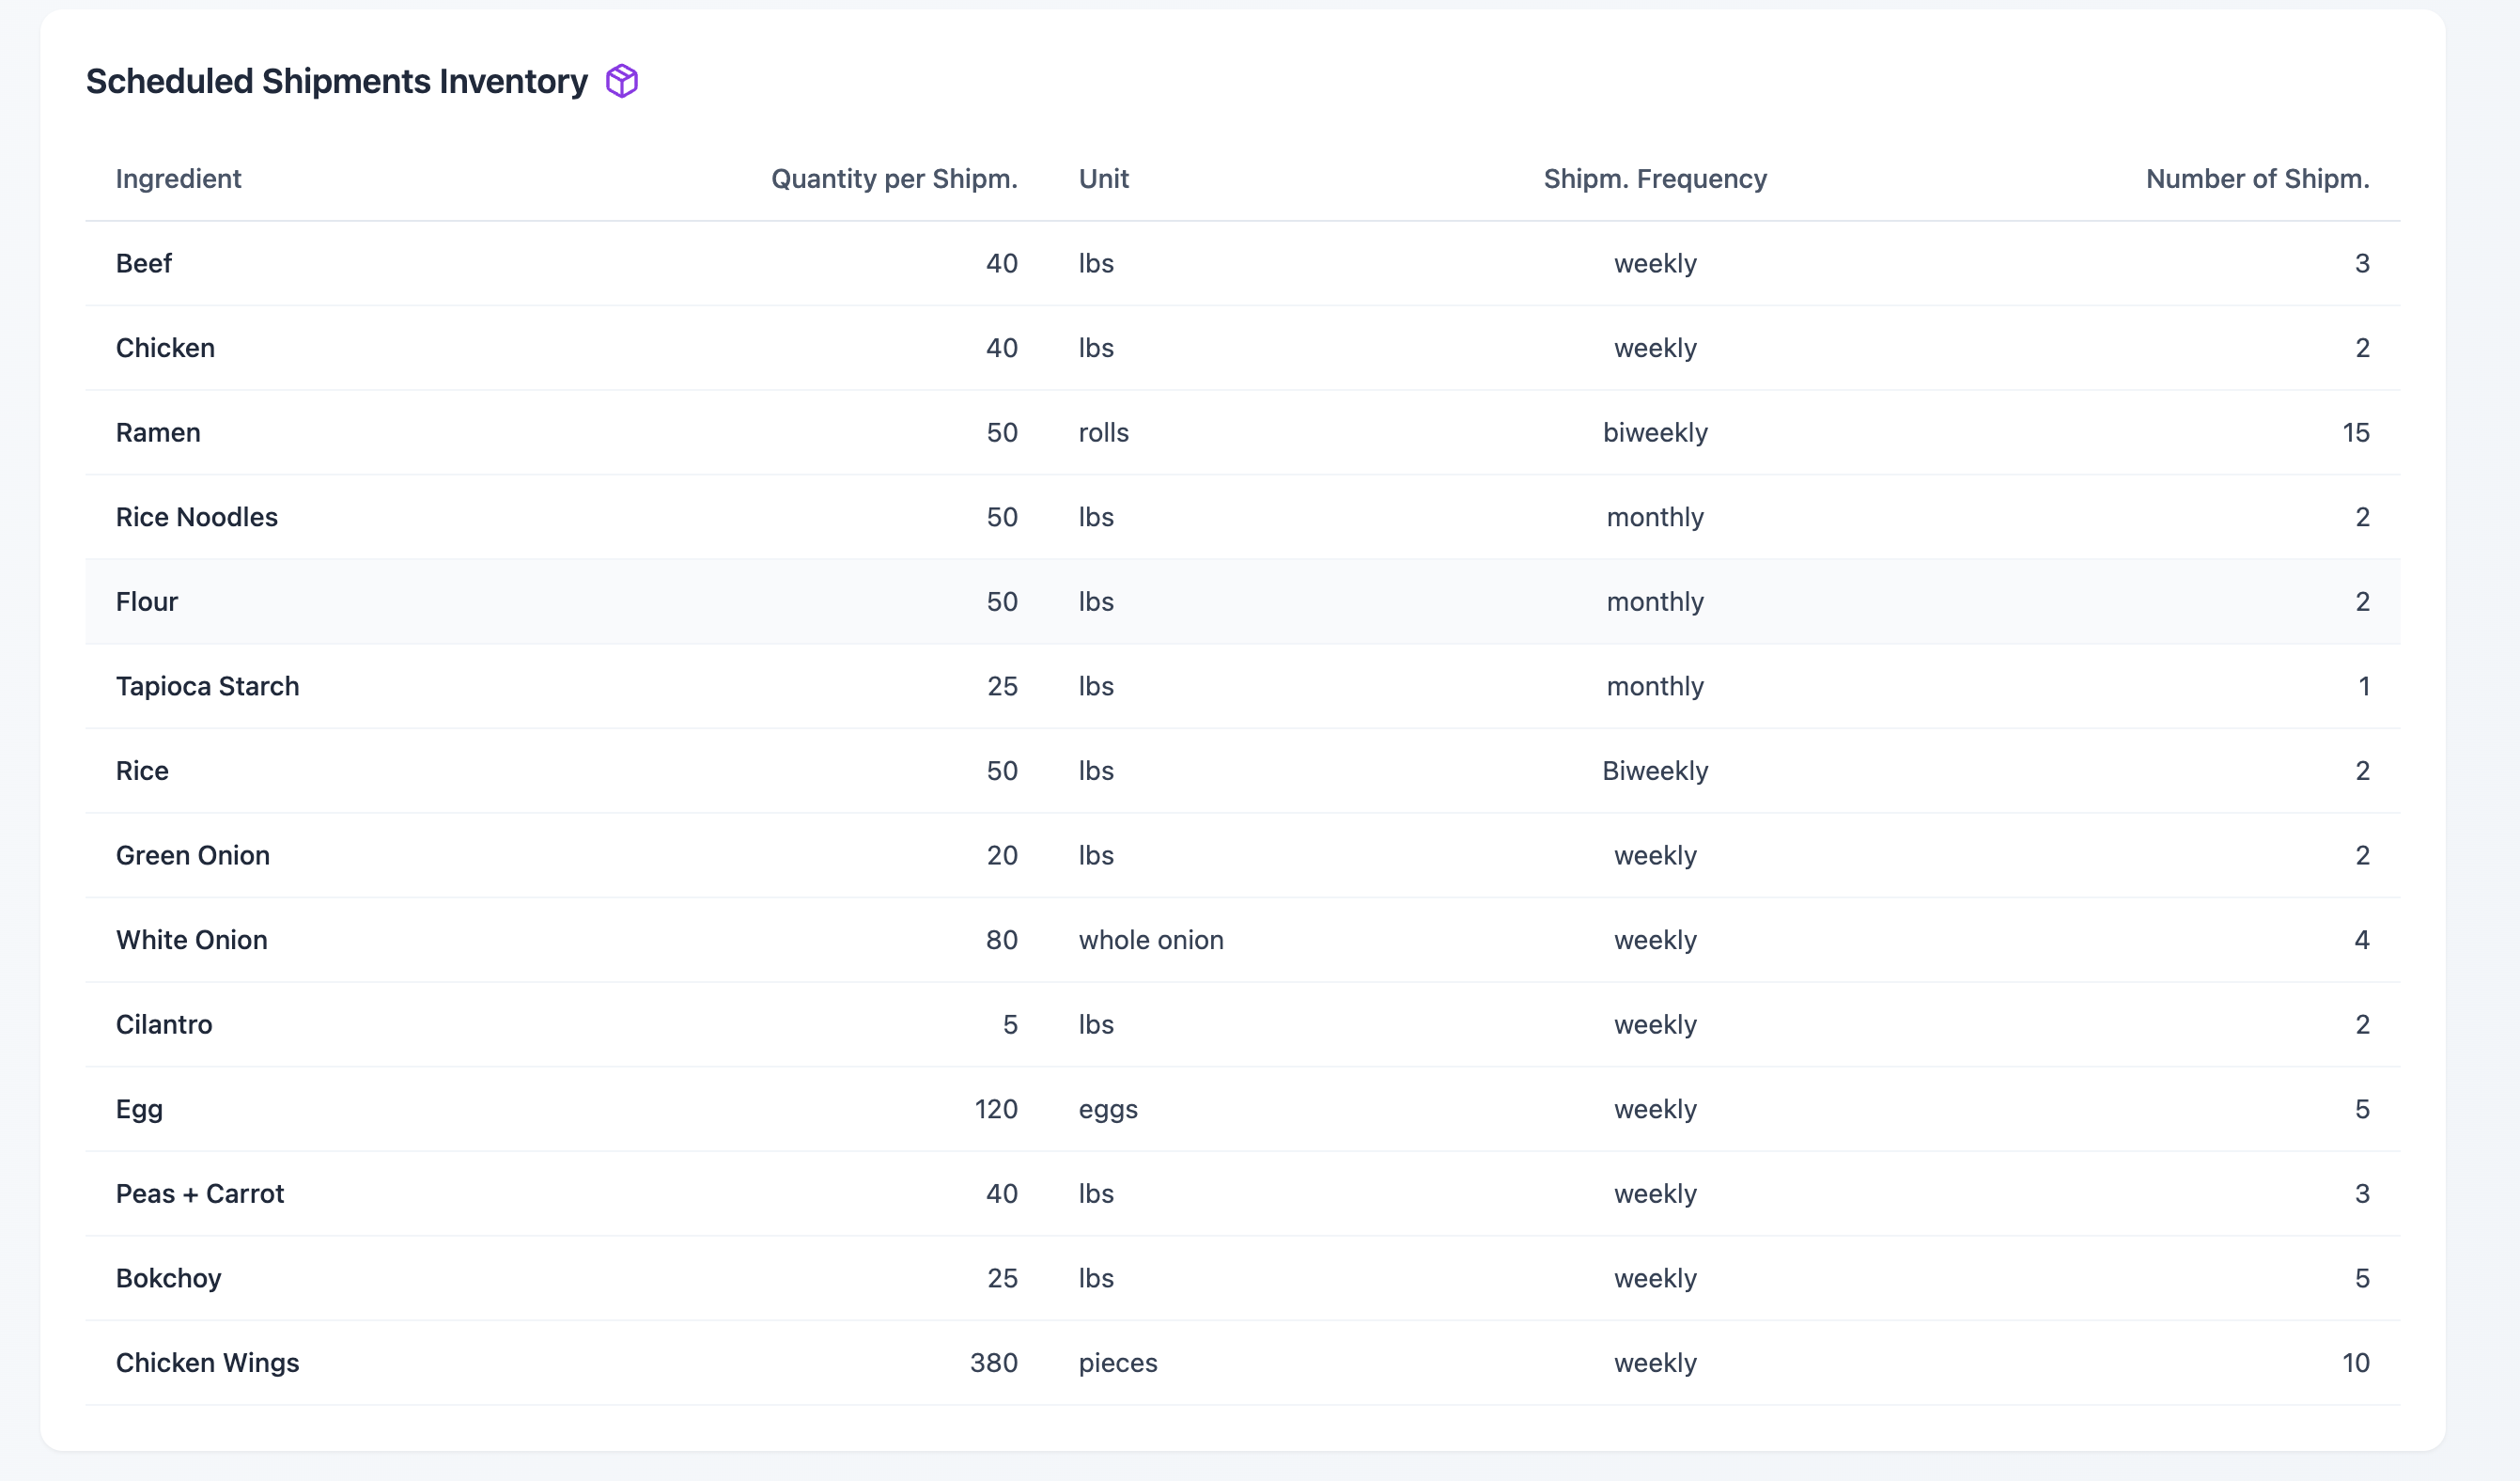Click the purple package box icon

(621, 81)
